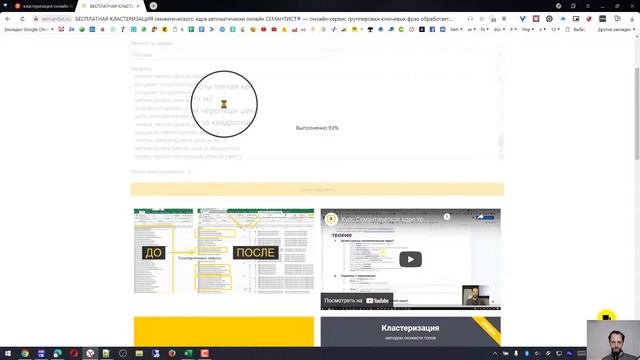
Task: Open Firefox from the taskbar
Action: (x=172, y=353)
